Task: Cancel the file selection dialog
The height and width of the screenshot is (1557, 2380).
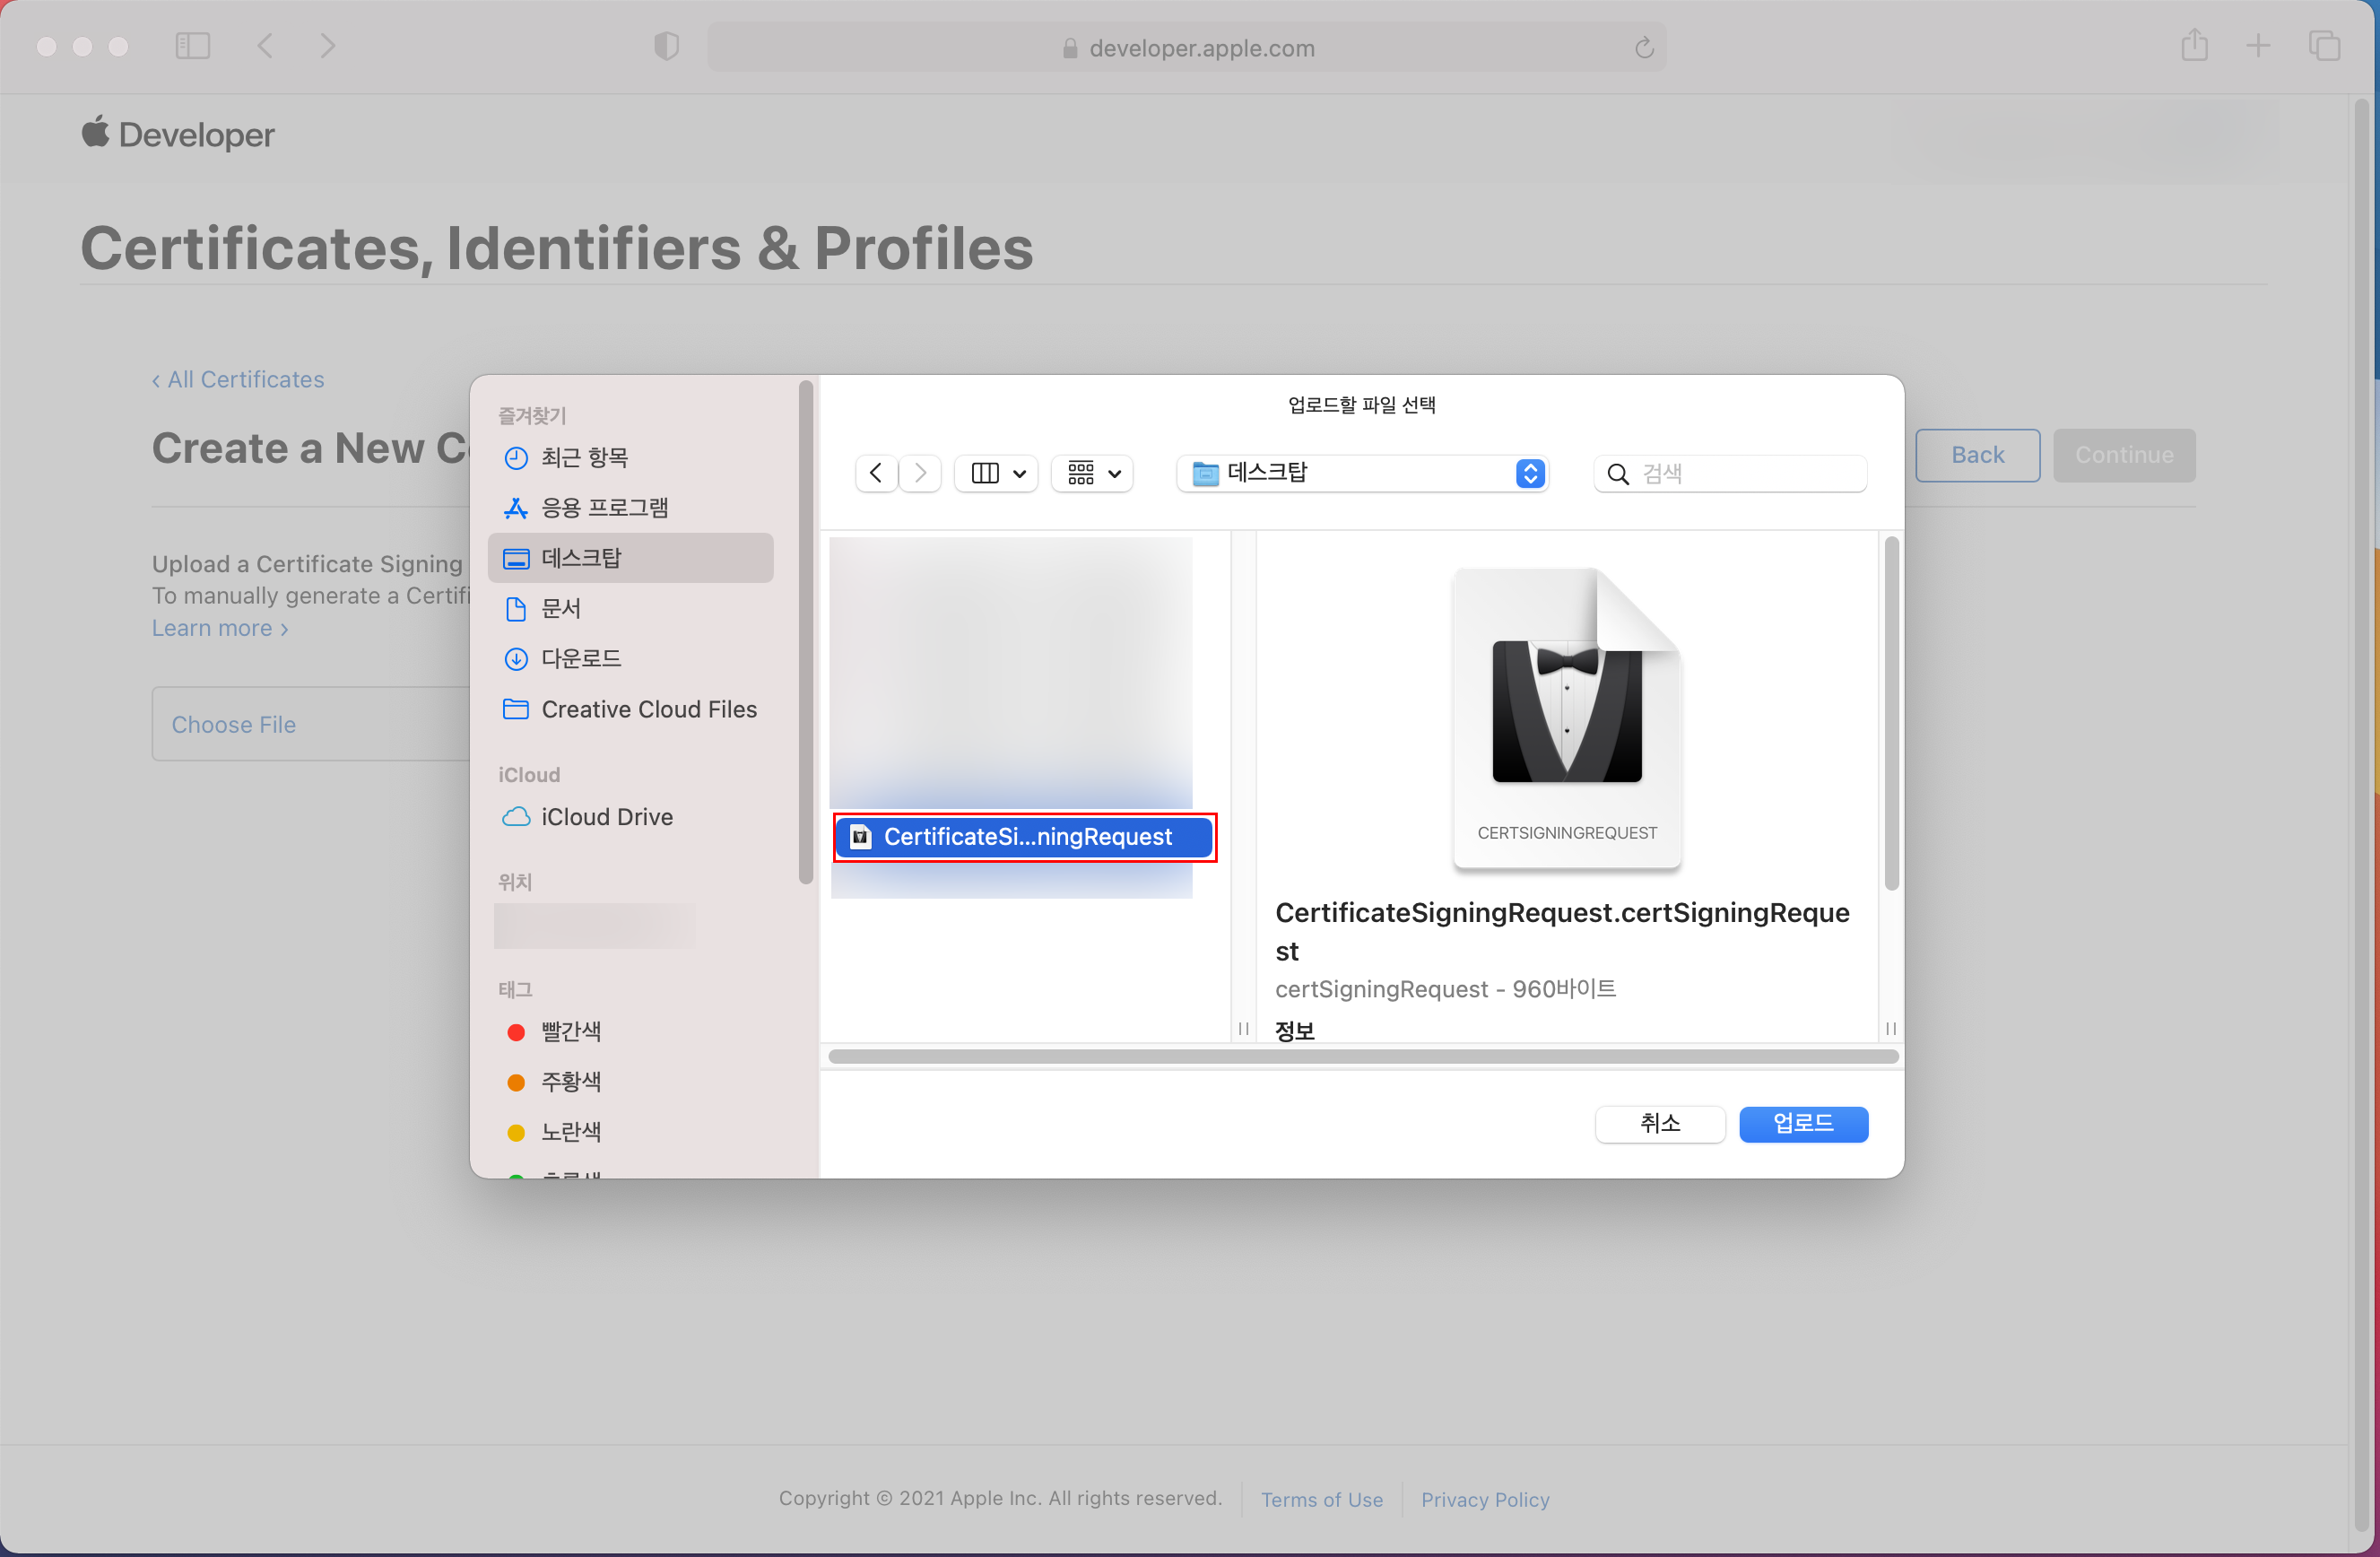Action: 1659,1124
